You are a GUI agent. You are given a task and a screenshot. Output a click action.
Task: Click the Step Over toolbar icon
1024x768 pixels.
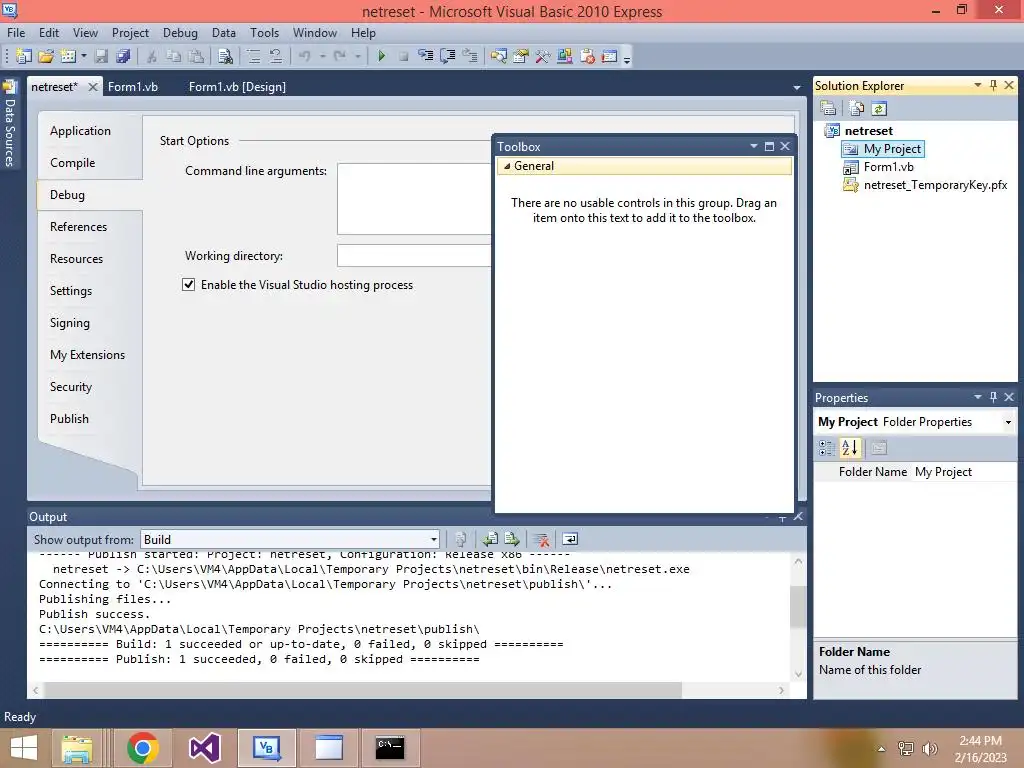(x=447, y=56)
